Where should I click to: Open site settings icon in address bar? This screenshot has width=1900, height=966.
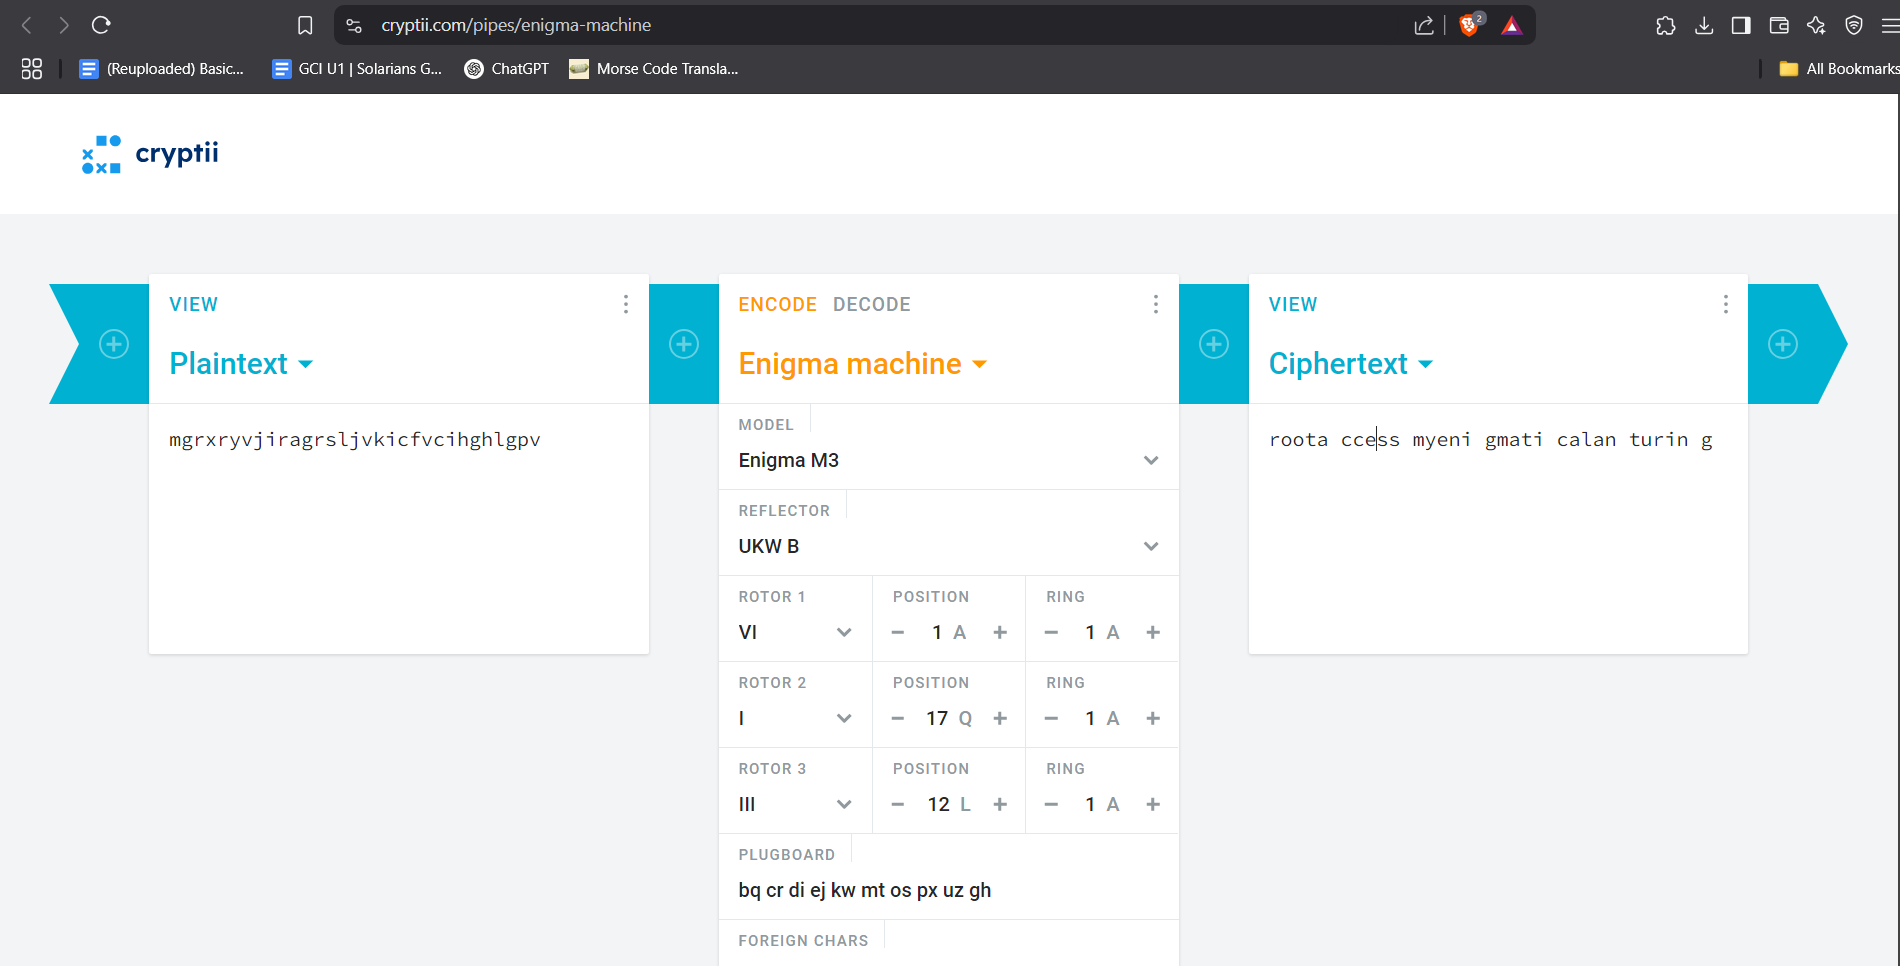coord(354,25)
